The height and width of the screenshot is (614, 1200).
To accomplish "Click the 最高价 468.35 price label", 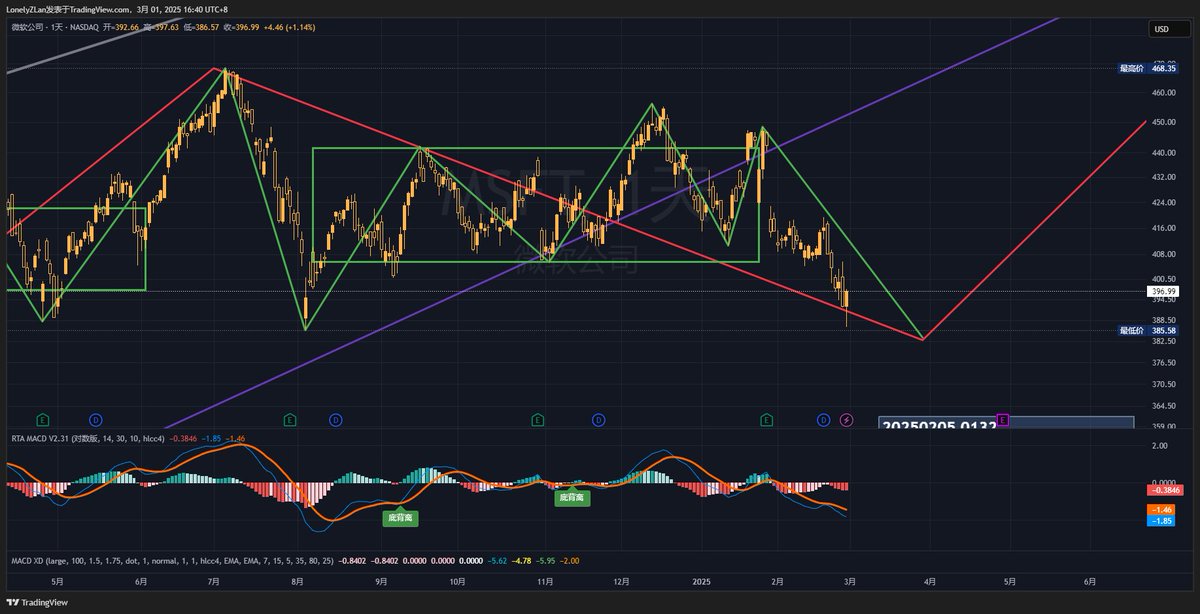I will 1148,69.
